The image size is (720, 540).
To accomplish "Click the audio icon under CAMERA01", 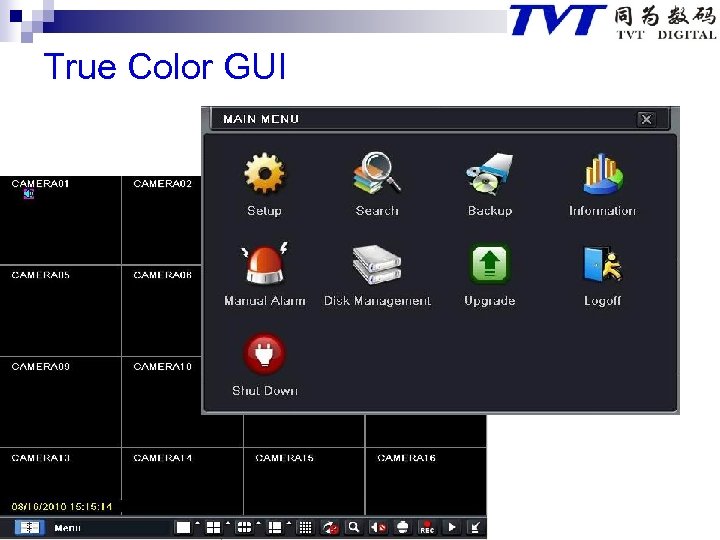I will 29,195.
